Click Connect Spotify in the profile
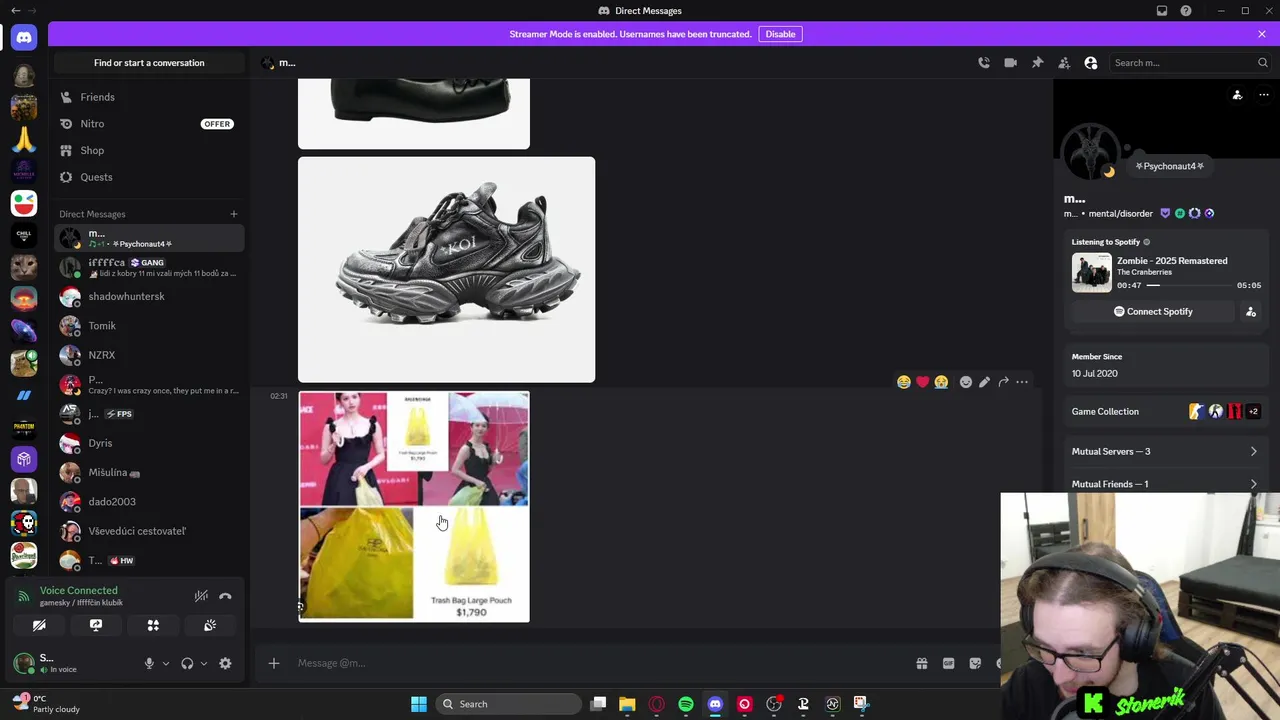 1153,312
